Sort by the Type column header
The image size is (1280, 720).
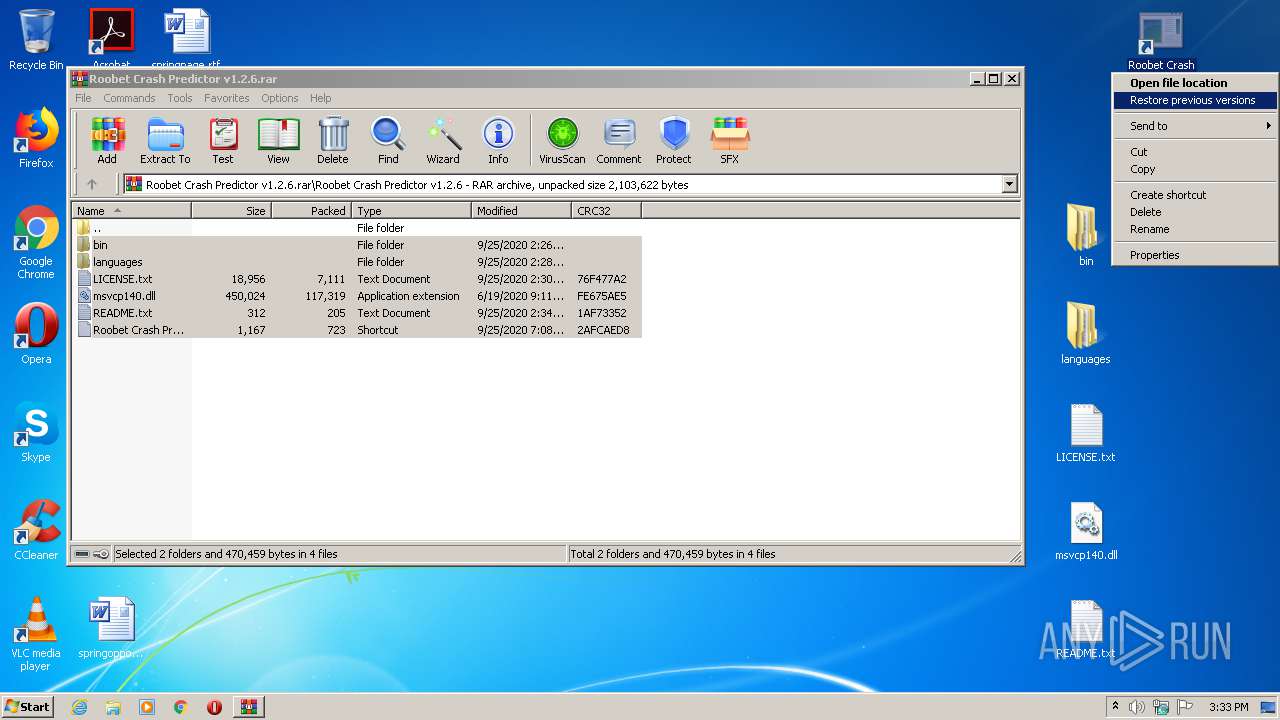[411, 211]
